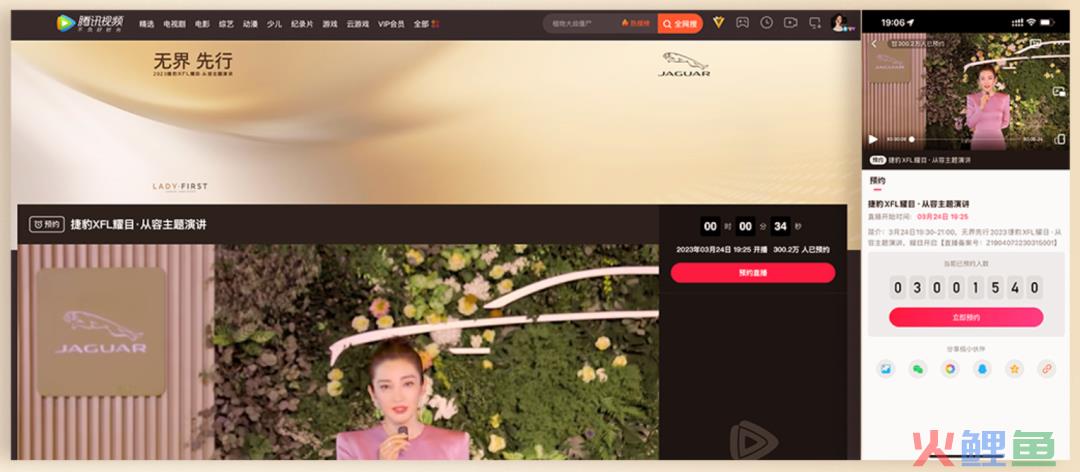Tap picture-in-picture icon in phone player
Viewport: 1080px width, 472px height.
point(1059,92)
